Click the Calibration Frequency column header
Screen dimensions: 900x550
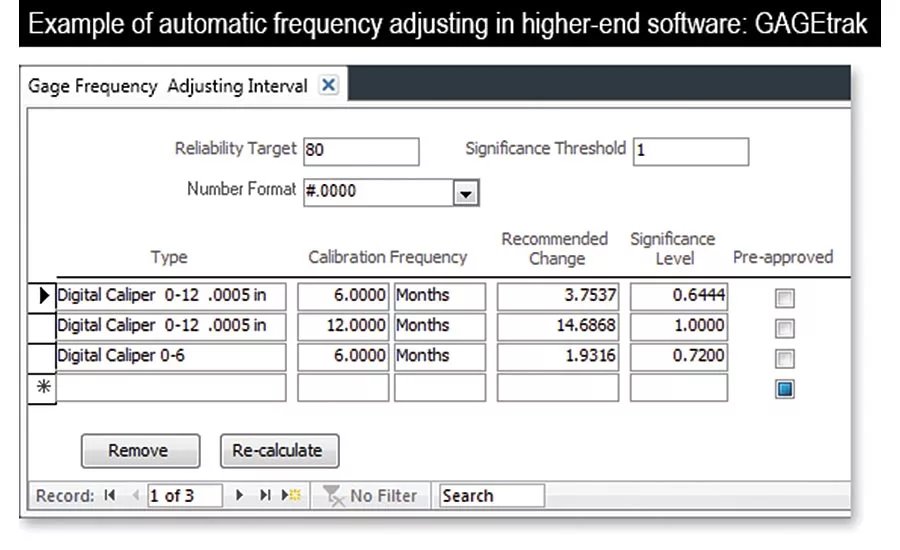[387, 257]
